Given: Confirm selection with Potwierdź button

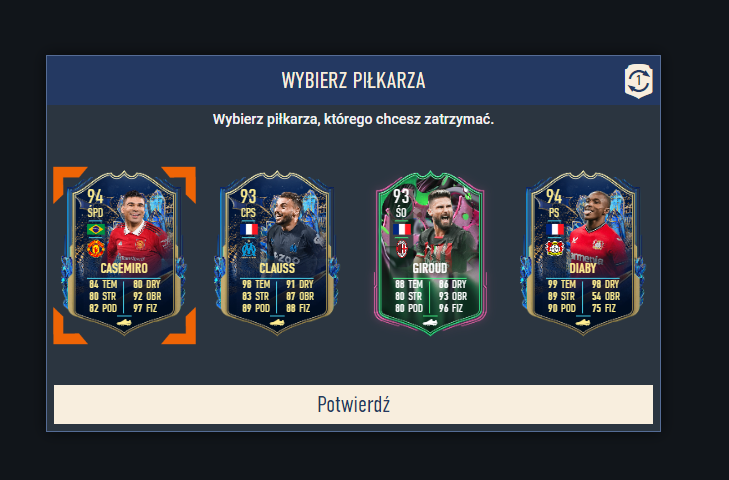Looking at the screenshot, I should point(353,404).
